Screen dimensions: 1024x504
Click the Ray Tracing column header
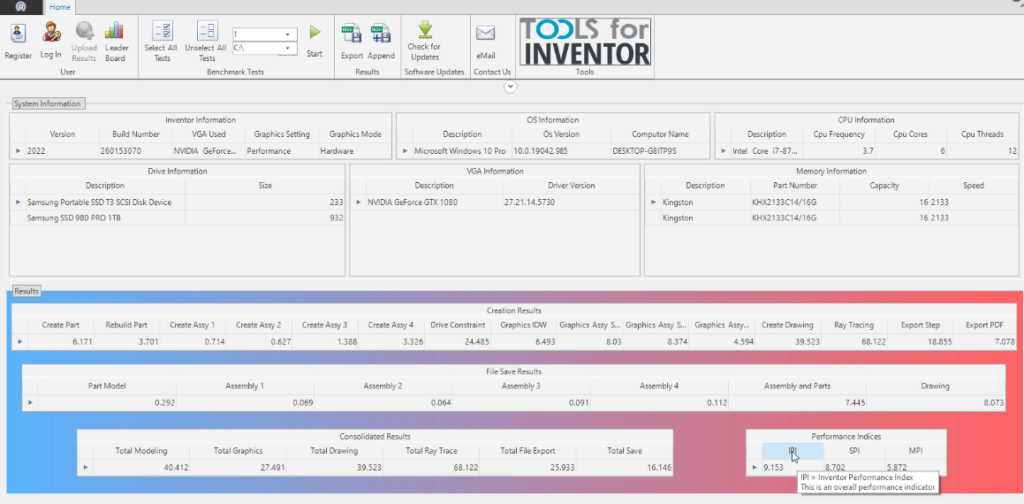[x=852, y=325]
